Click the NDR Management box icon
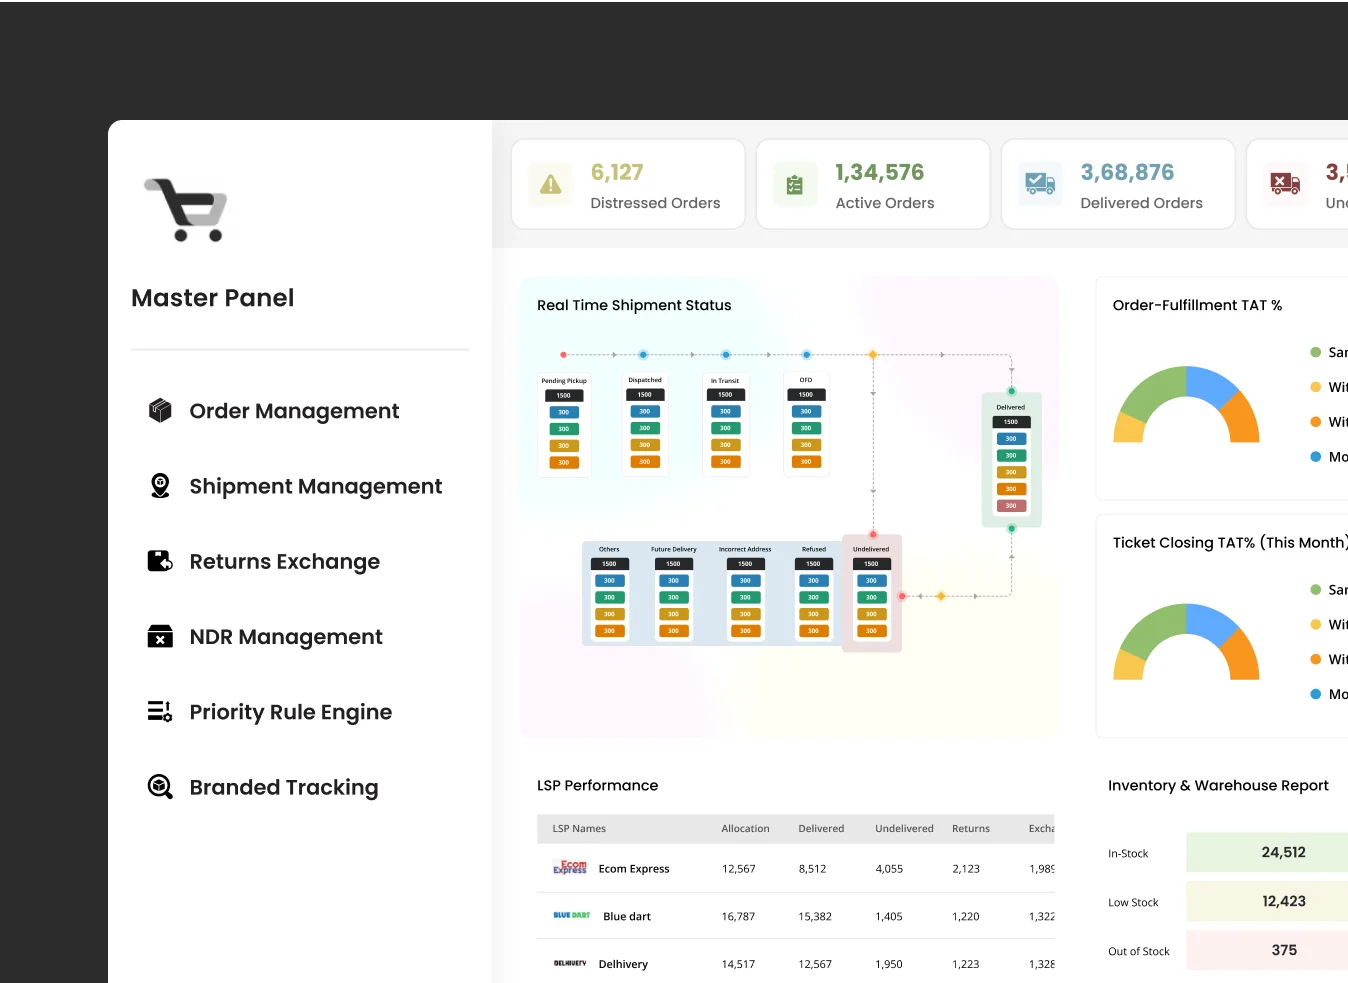 160,636
